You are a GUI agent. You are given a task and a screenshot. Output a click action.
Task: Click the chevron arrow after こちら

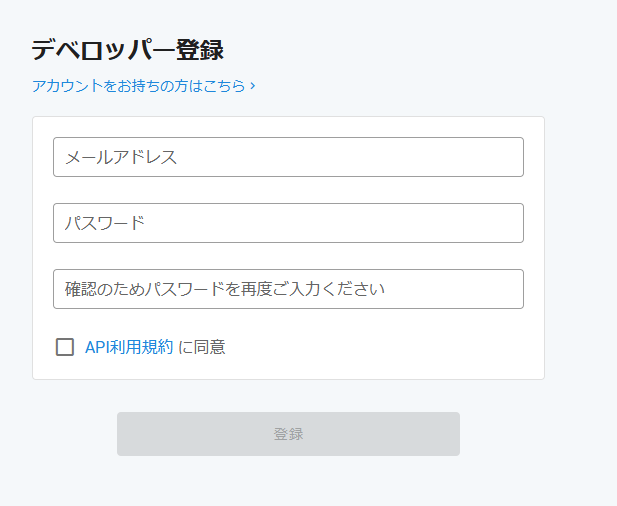(x=253, y=85)
